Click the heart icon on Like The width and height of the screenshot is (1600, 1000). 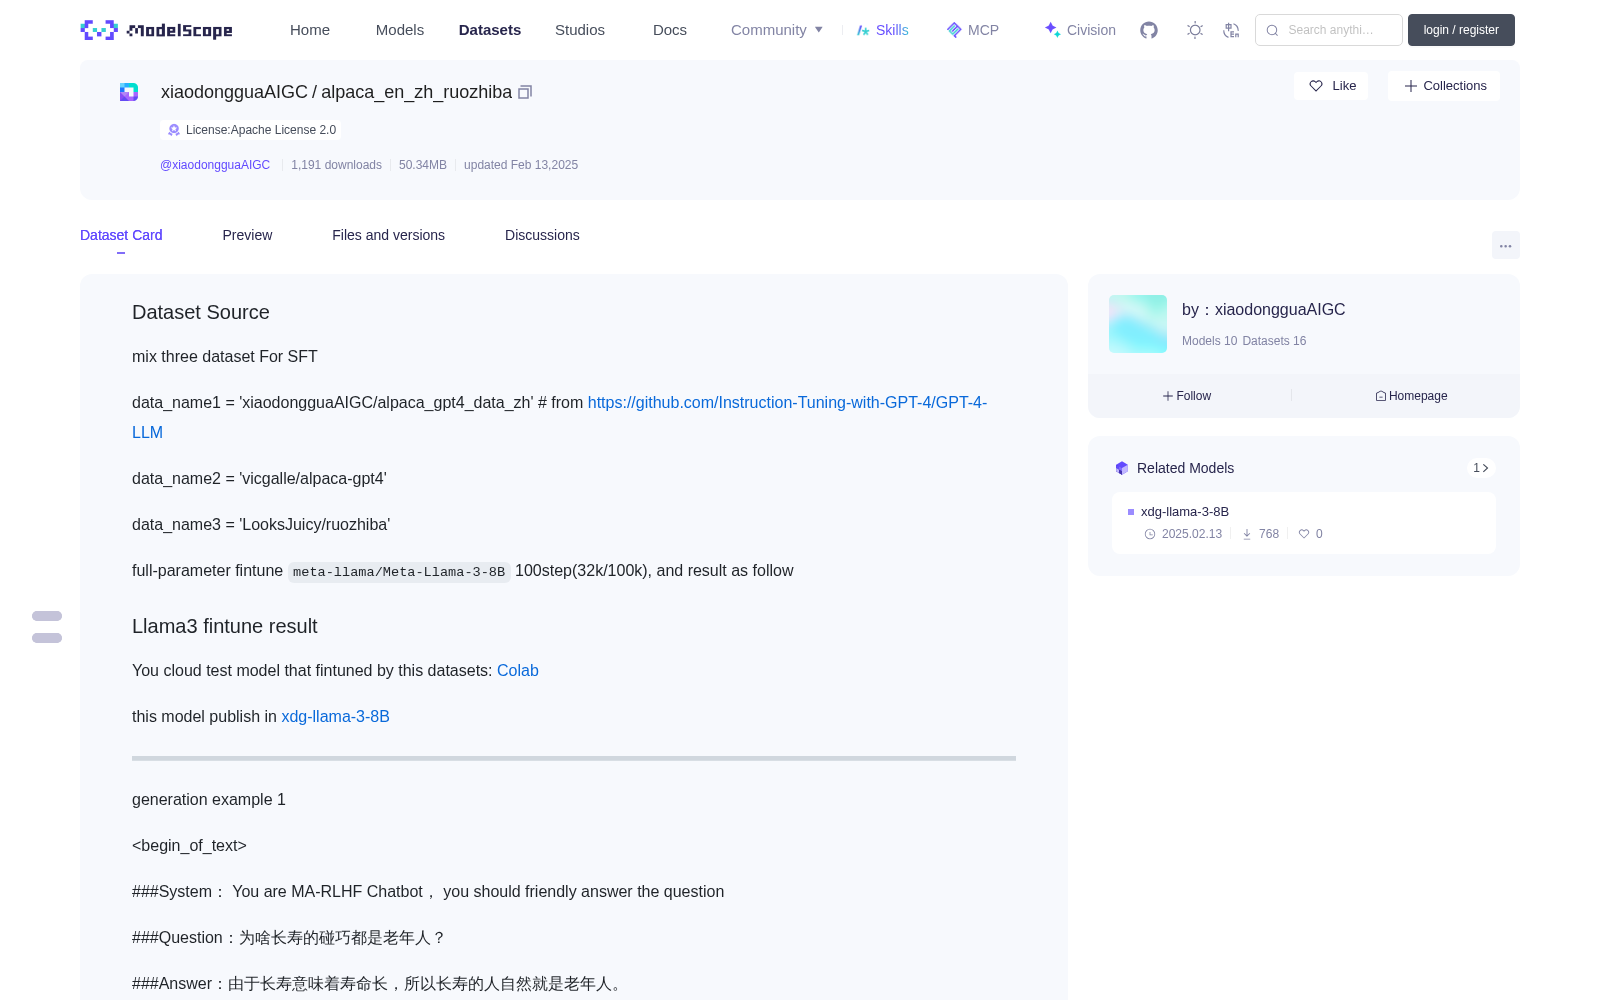[x=1316, y=86]
